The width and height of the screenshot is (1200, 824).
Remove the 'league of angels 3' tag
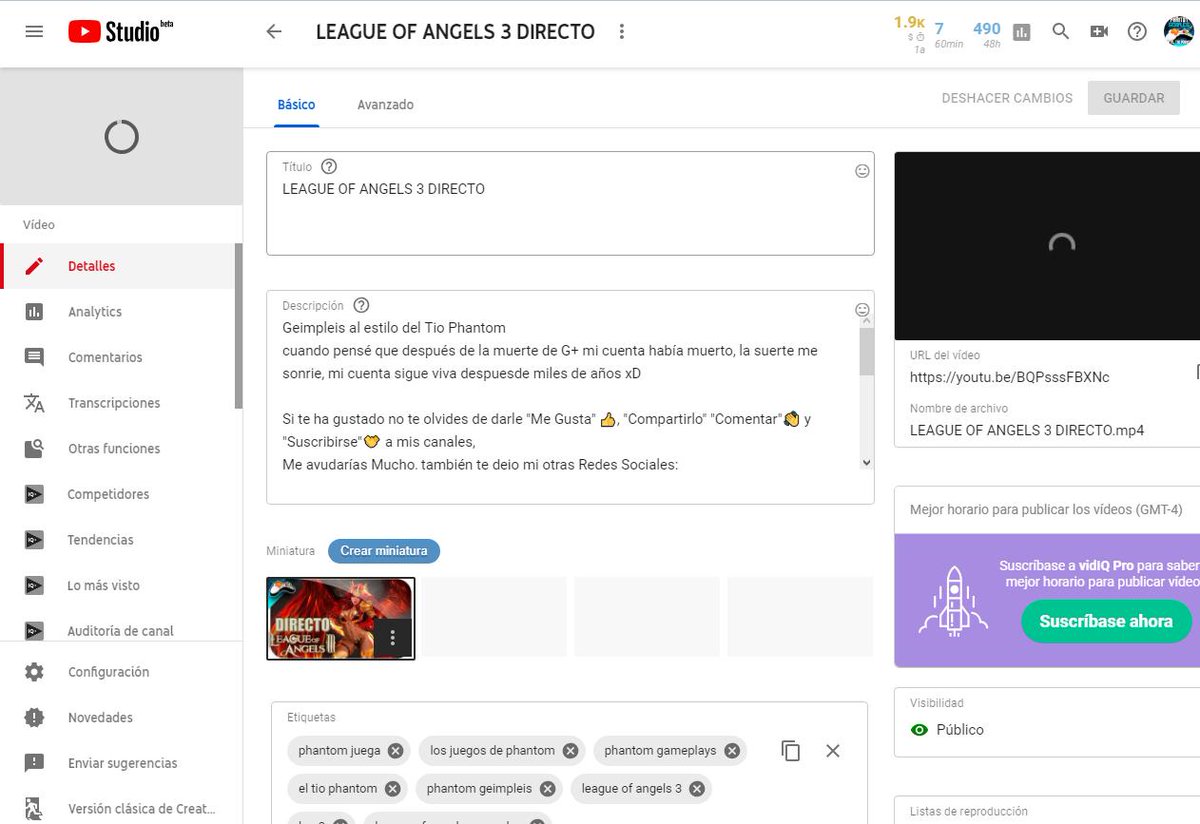tap(697, 789)
